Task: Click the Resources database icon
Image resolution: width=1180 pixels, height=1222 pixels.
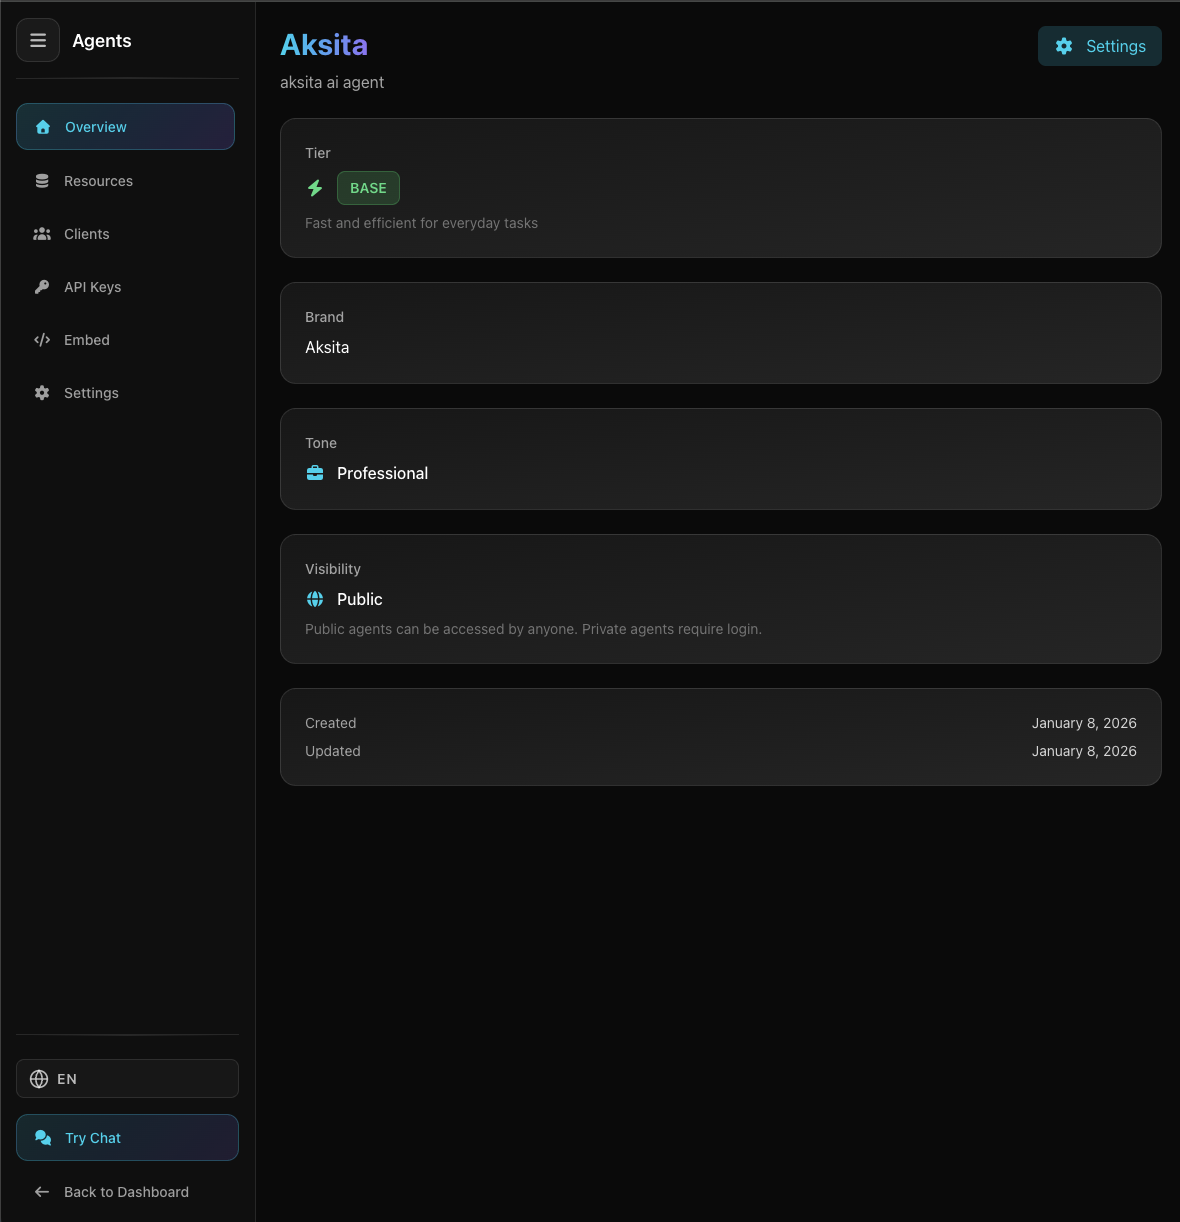Action: coord(42,181)
